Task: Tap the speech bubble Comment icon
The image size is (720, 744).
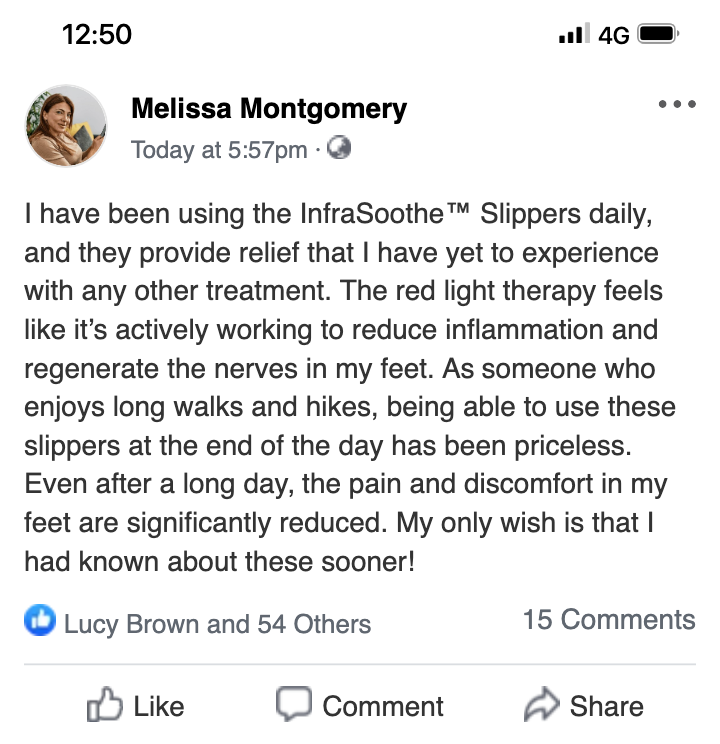Action: 294,705
